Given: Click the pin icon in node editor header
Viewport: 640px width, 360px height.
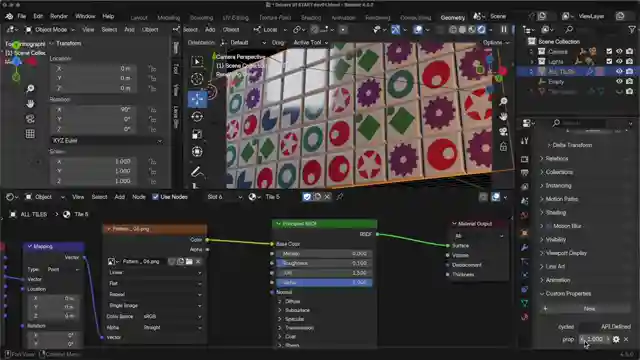Looking at the screenshot, I should tap(340, 197).
